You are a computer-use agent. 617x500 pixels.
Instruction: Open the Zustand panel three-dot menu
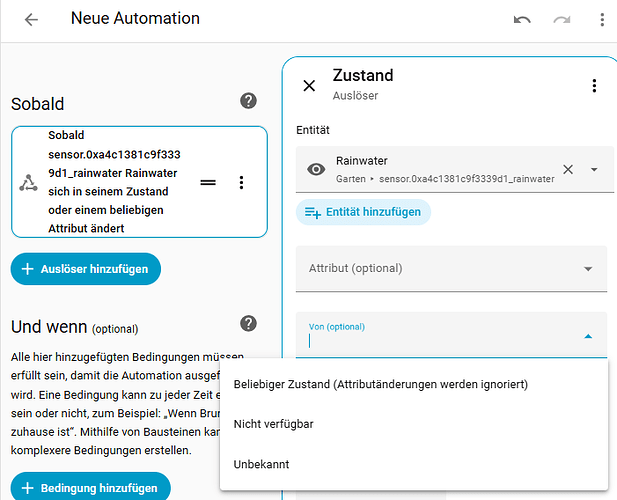[594, 86]
